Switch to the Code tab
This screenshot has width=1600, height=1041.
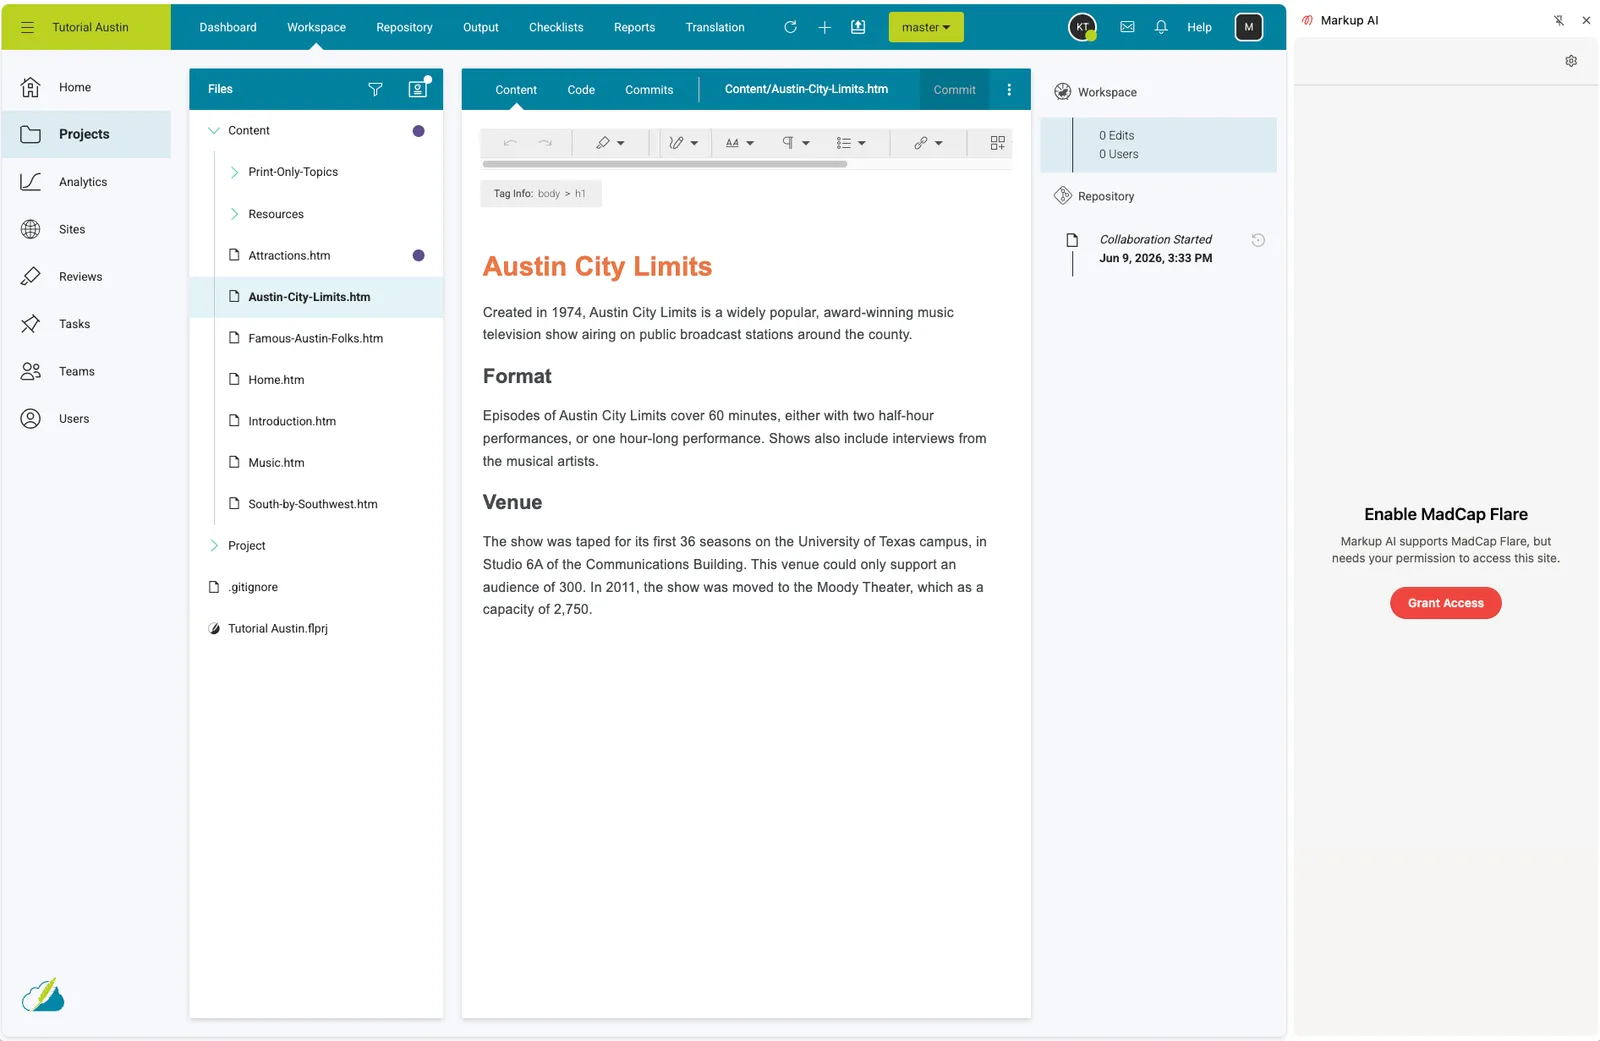(x=581, y=90)
